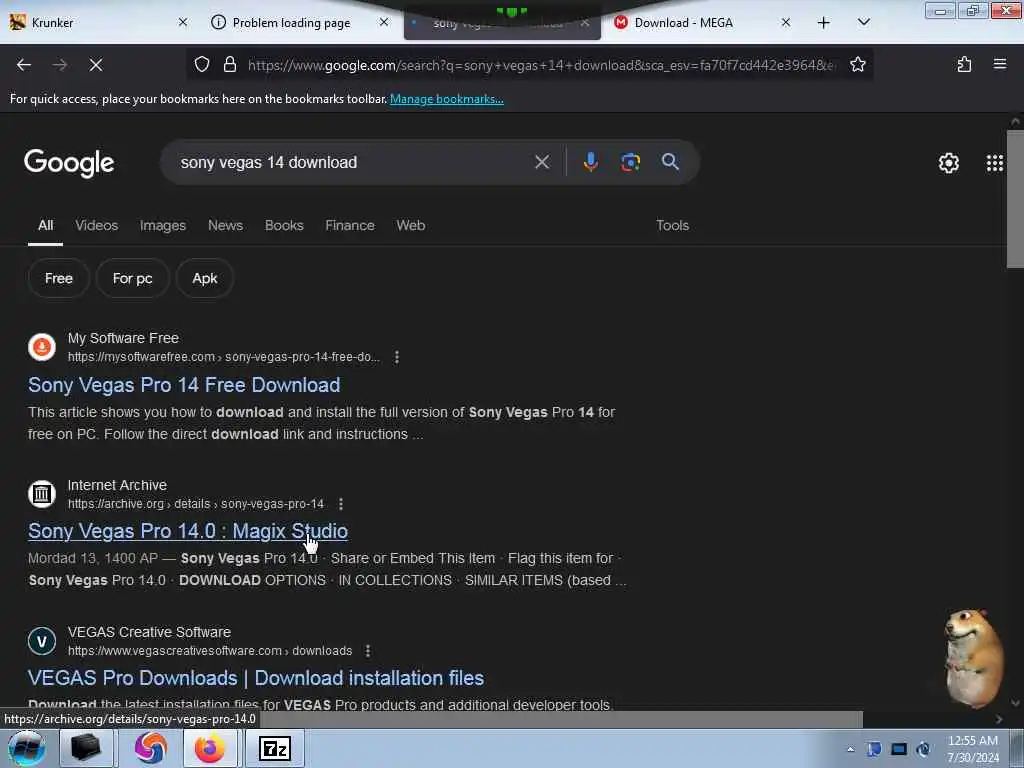This screenshot has height=768, width=1024.
Task: Open the network icon in the system tray
Action: [899, 749]
